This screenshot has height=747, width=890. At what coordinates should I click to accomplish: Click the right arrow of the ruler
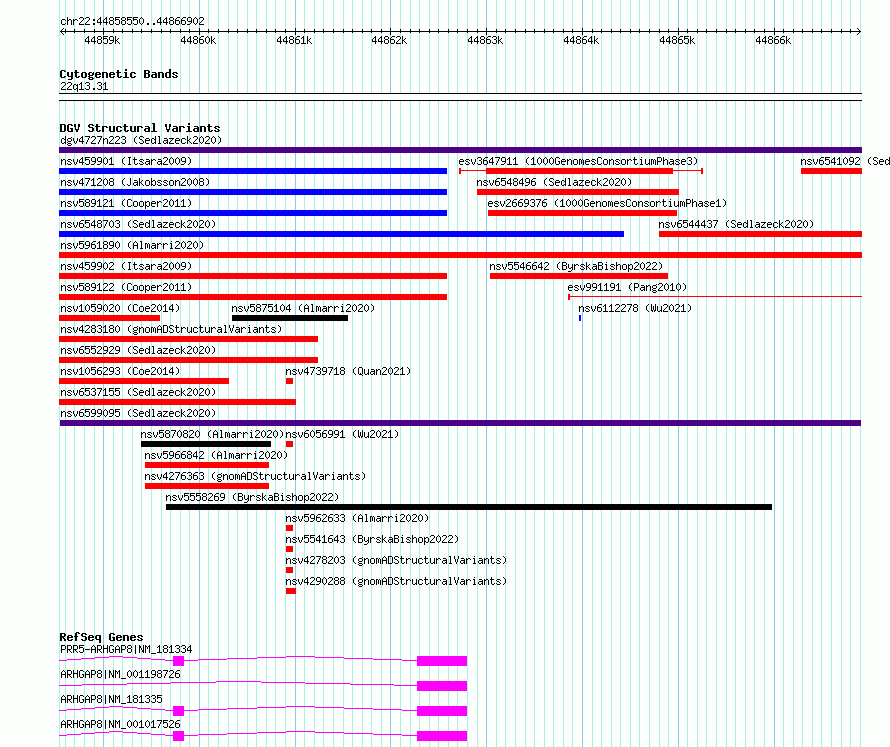(858, 31)
